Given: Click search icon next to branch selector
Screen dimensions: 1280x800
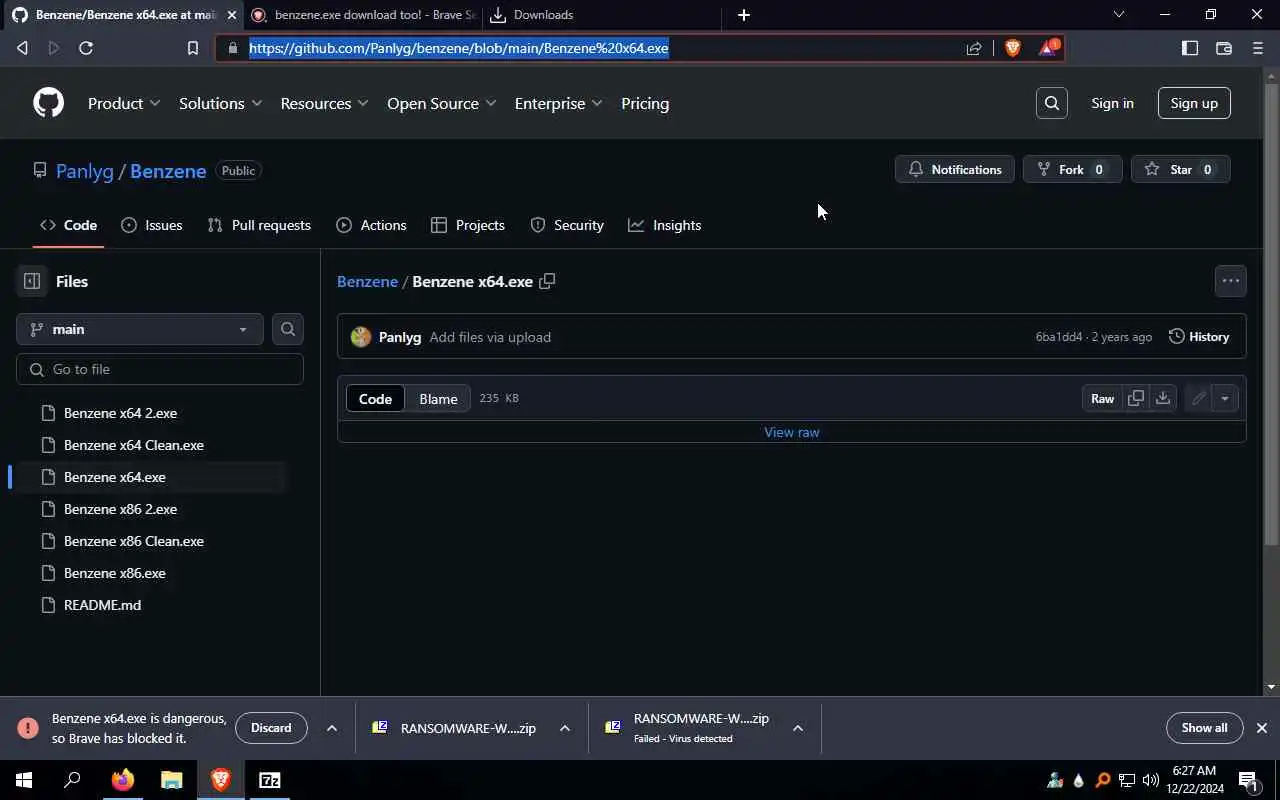Looking at the screenshot, I should click(x=288, y=329).
